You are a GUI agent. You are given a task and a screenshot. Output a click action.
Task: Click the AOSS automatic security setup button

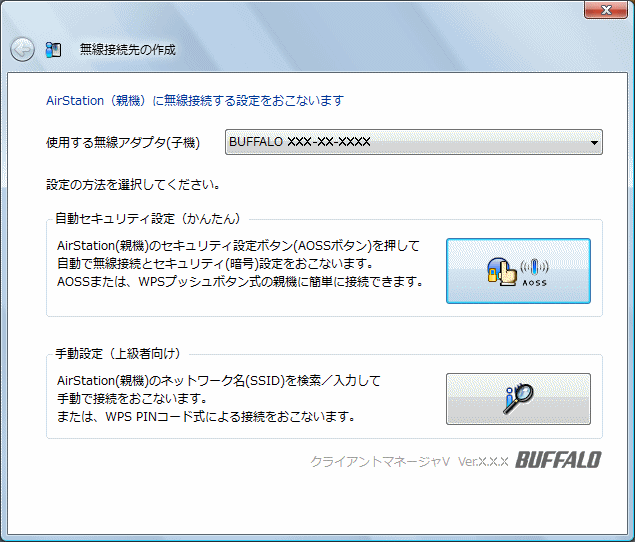point(518,271)
